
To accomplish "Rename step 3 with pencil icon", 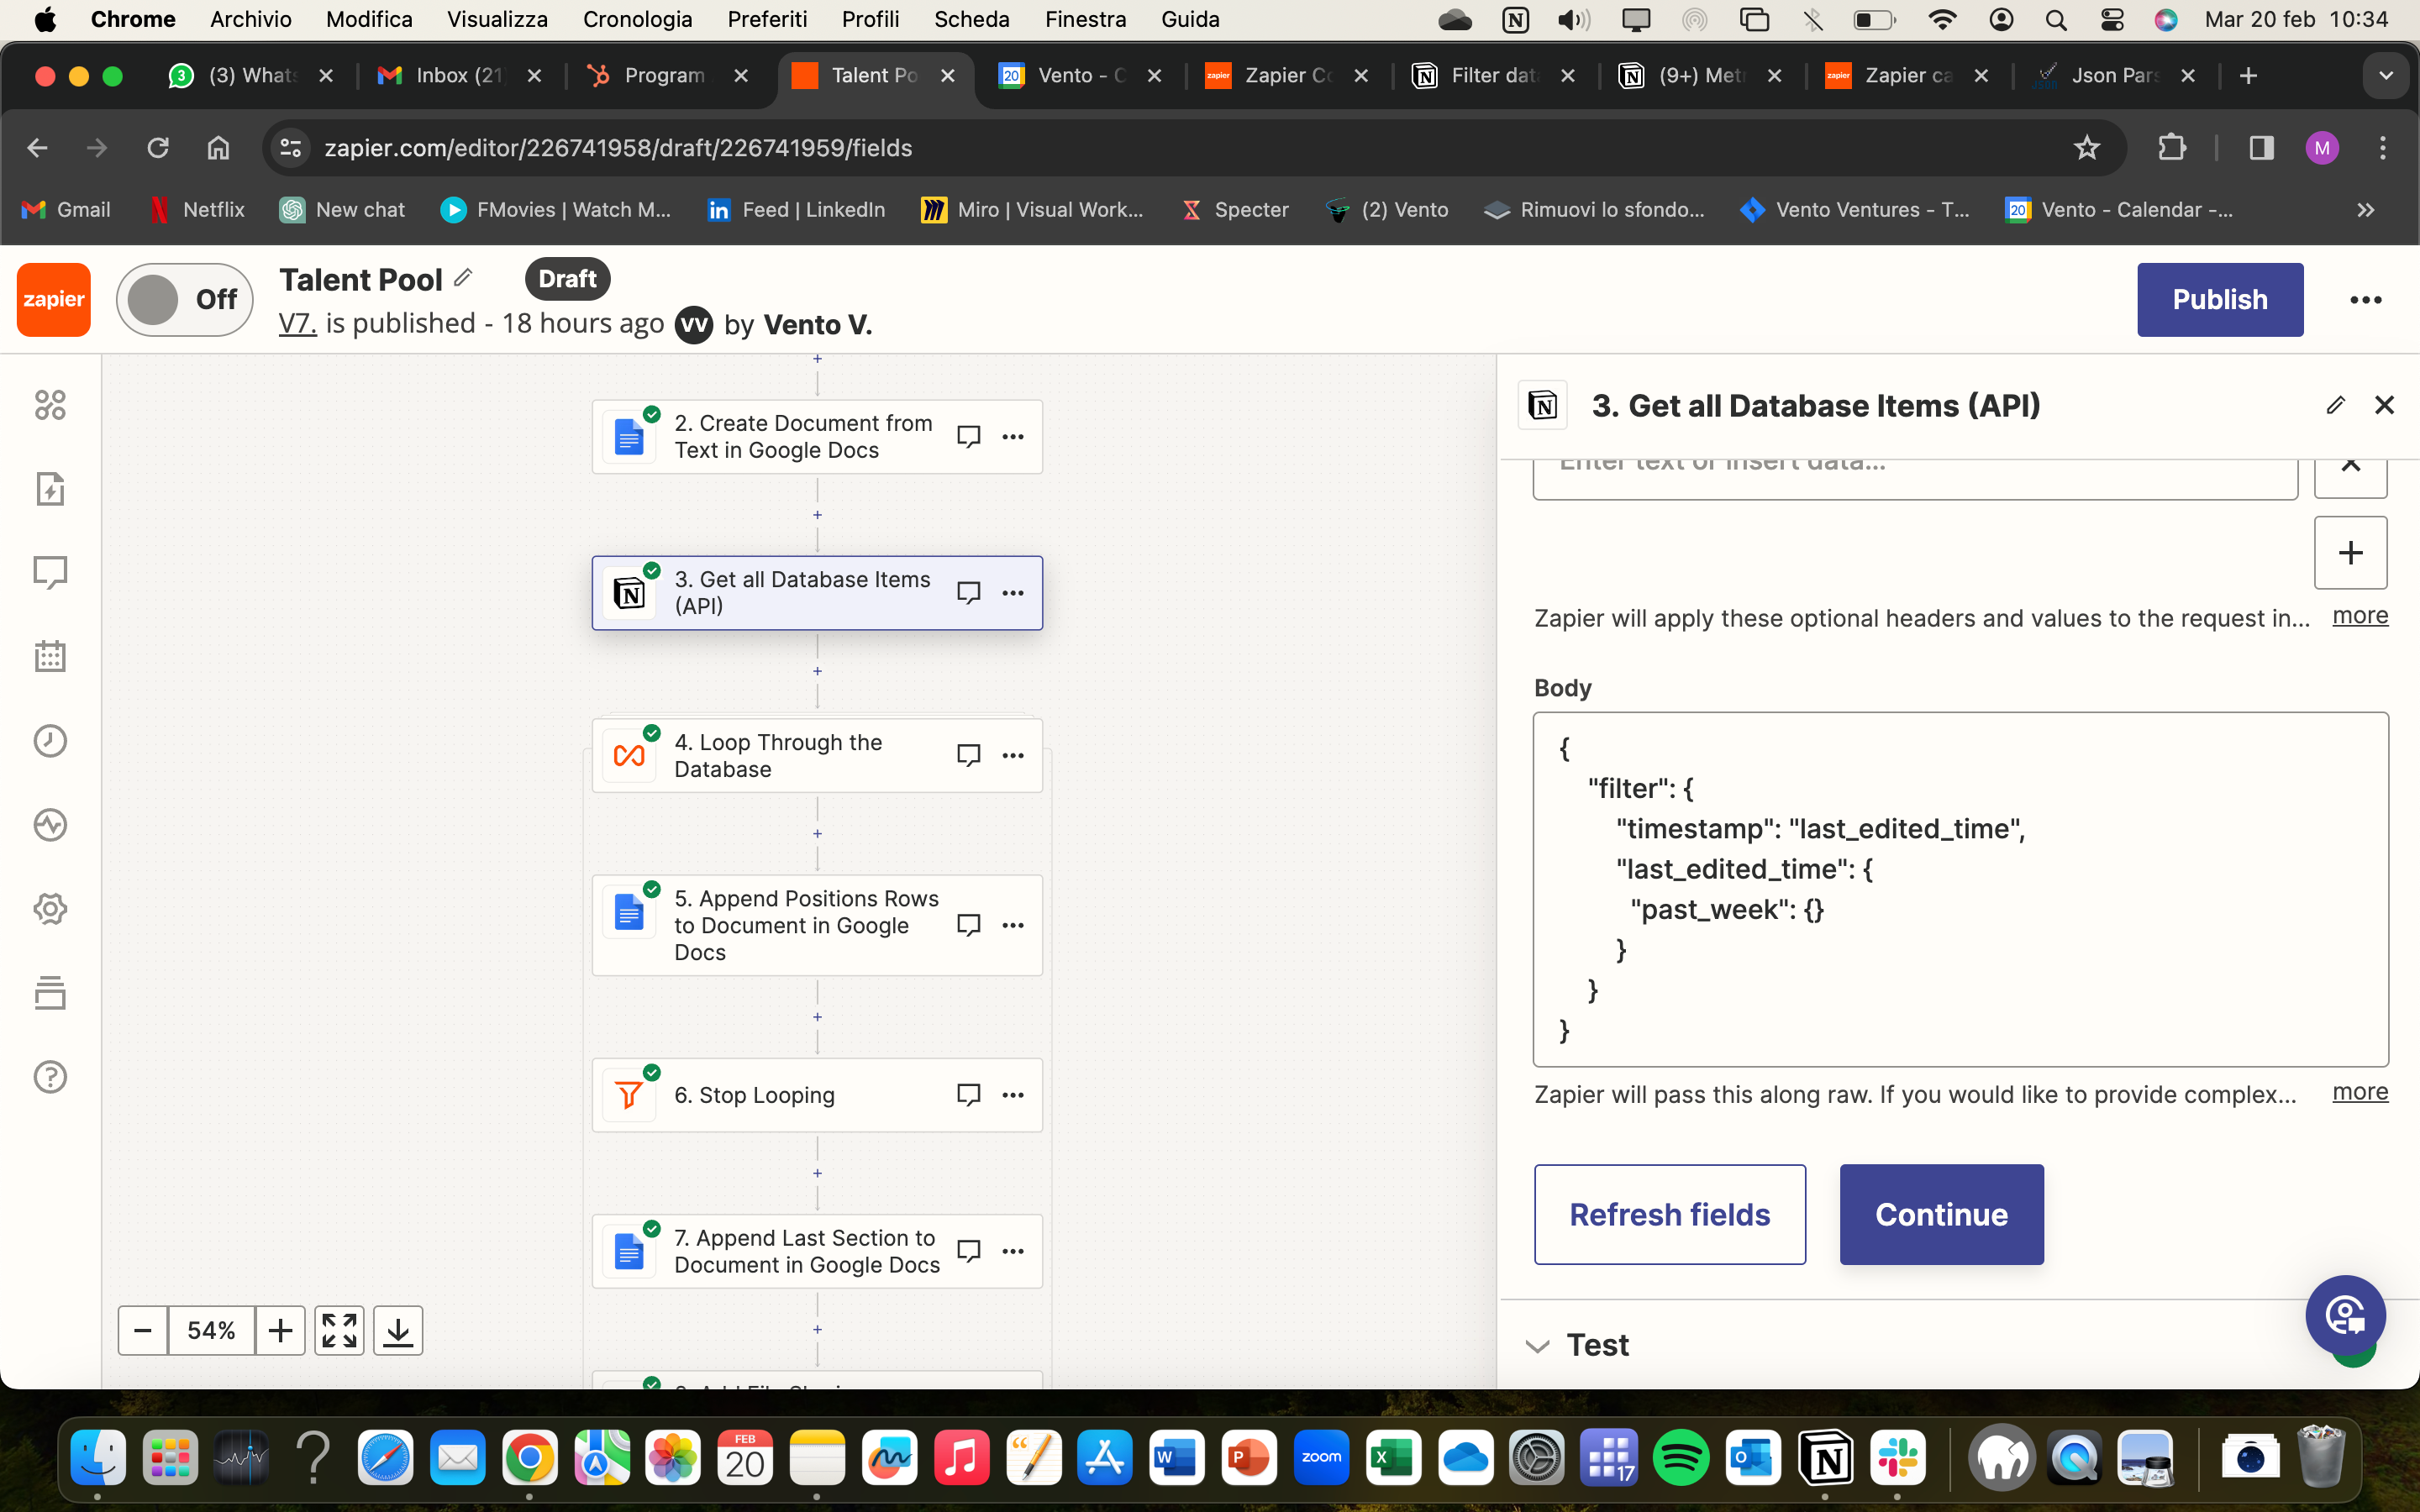I will (2335, 405).
